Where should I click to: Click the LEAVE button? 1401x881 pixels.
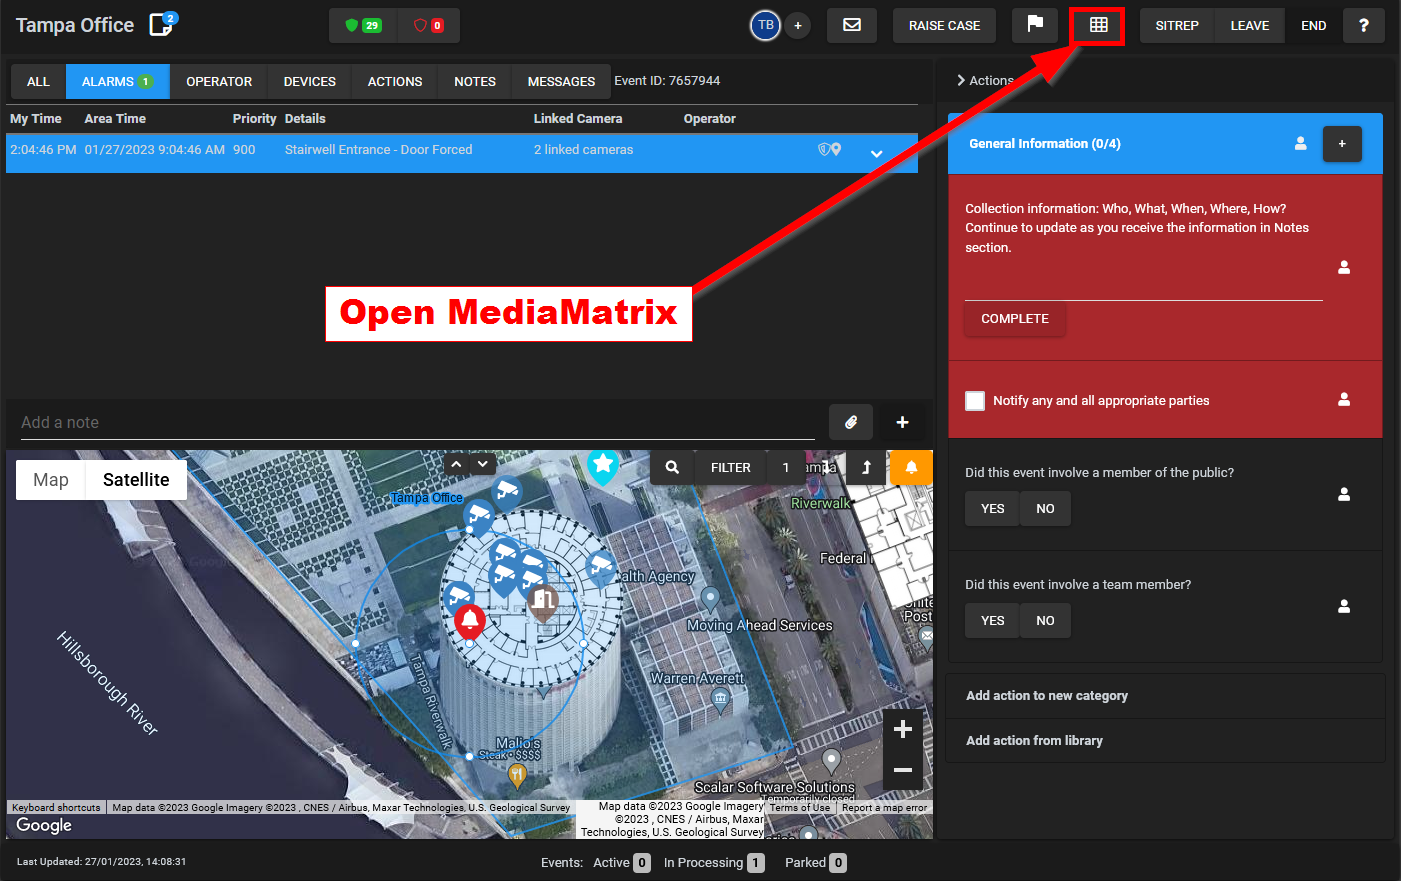(1249, 26)
